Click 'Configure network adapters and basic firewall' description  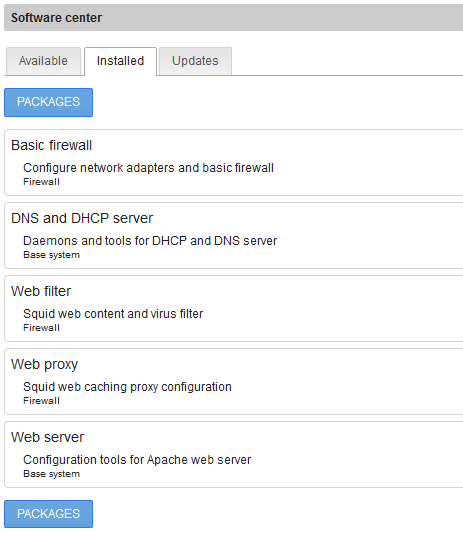click(148, 168)
